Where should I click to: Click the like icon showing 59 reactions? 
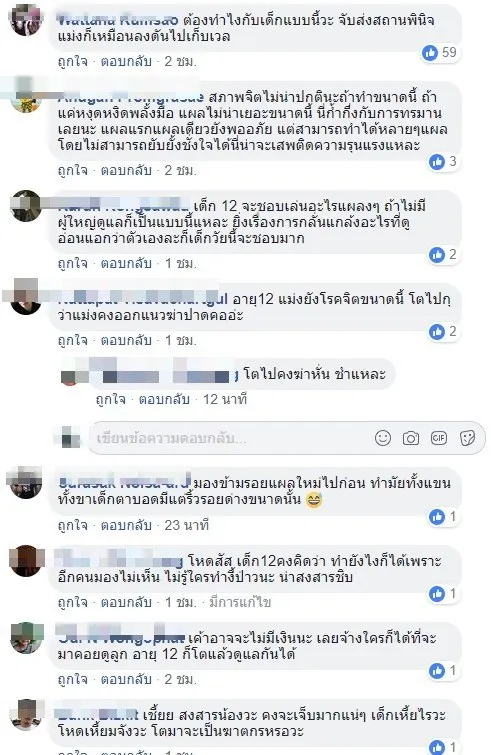point(430,52)
